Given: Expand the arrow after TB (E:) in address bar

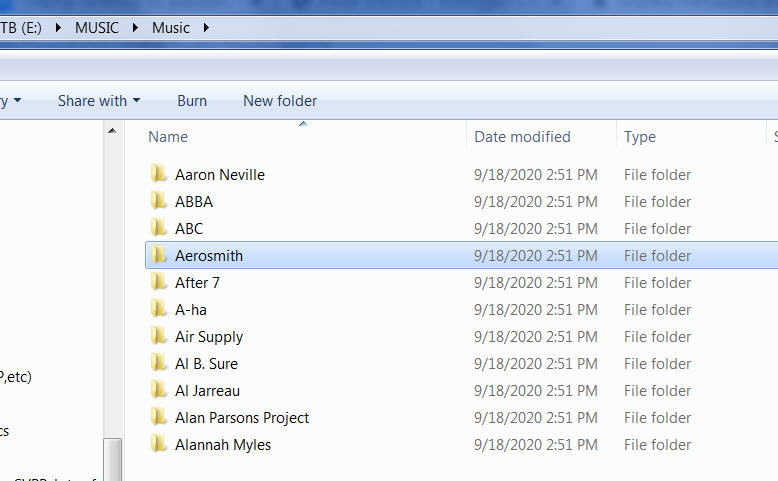Looking at the screenshot, I should tap(58, 28).
